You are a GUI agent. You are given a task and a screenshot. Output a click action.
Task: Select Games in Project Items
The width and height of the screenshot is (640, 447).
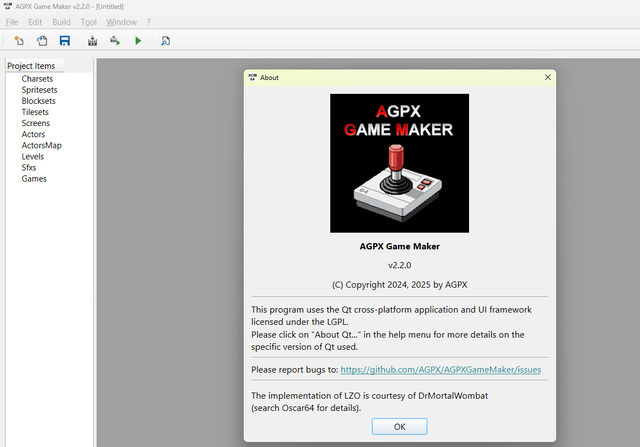pos(34,178)
